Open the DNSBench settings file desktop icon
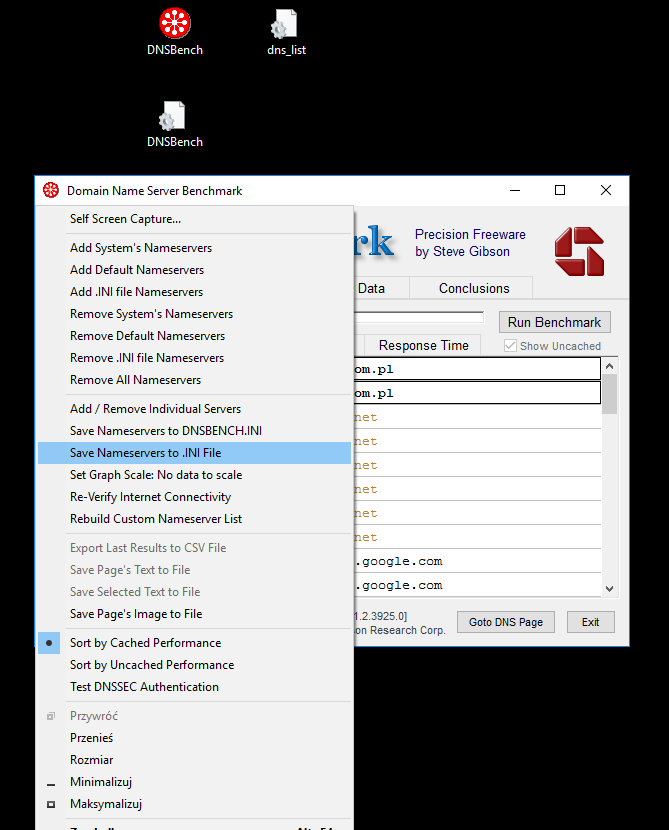This screenshot has height=830, width=669. point(175,116)
